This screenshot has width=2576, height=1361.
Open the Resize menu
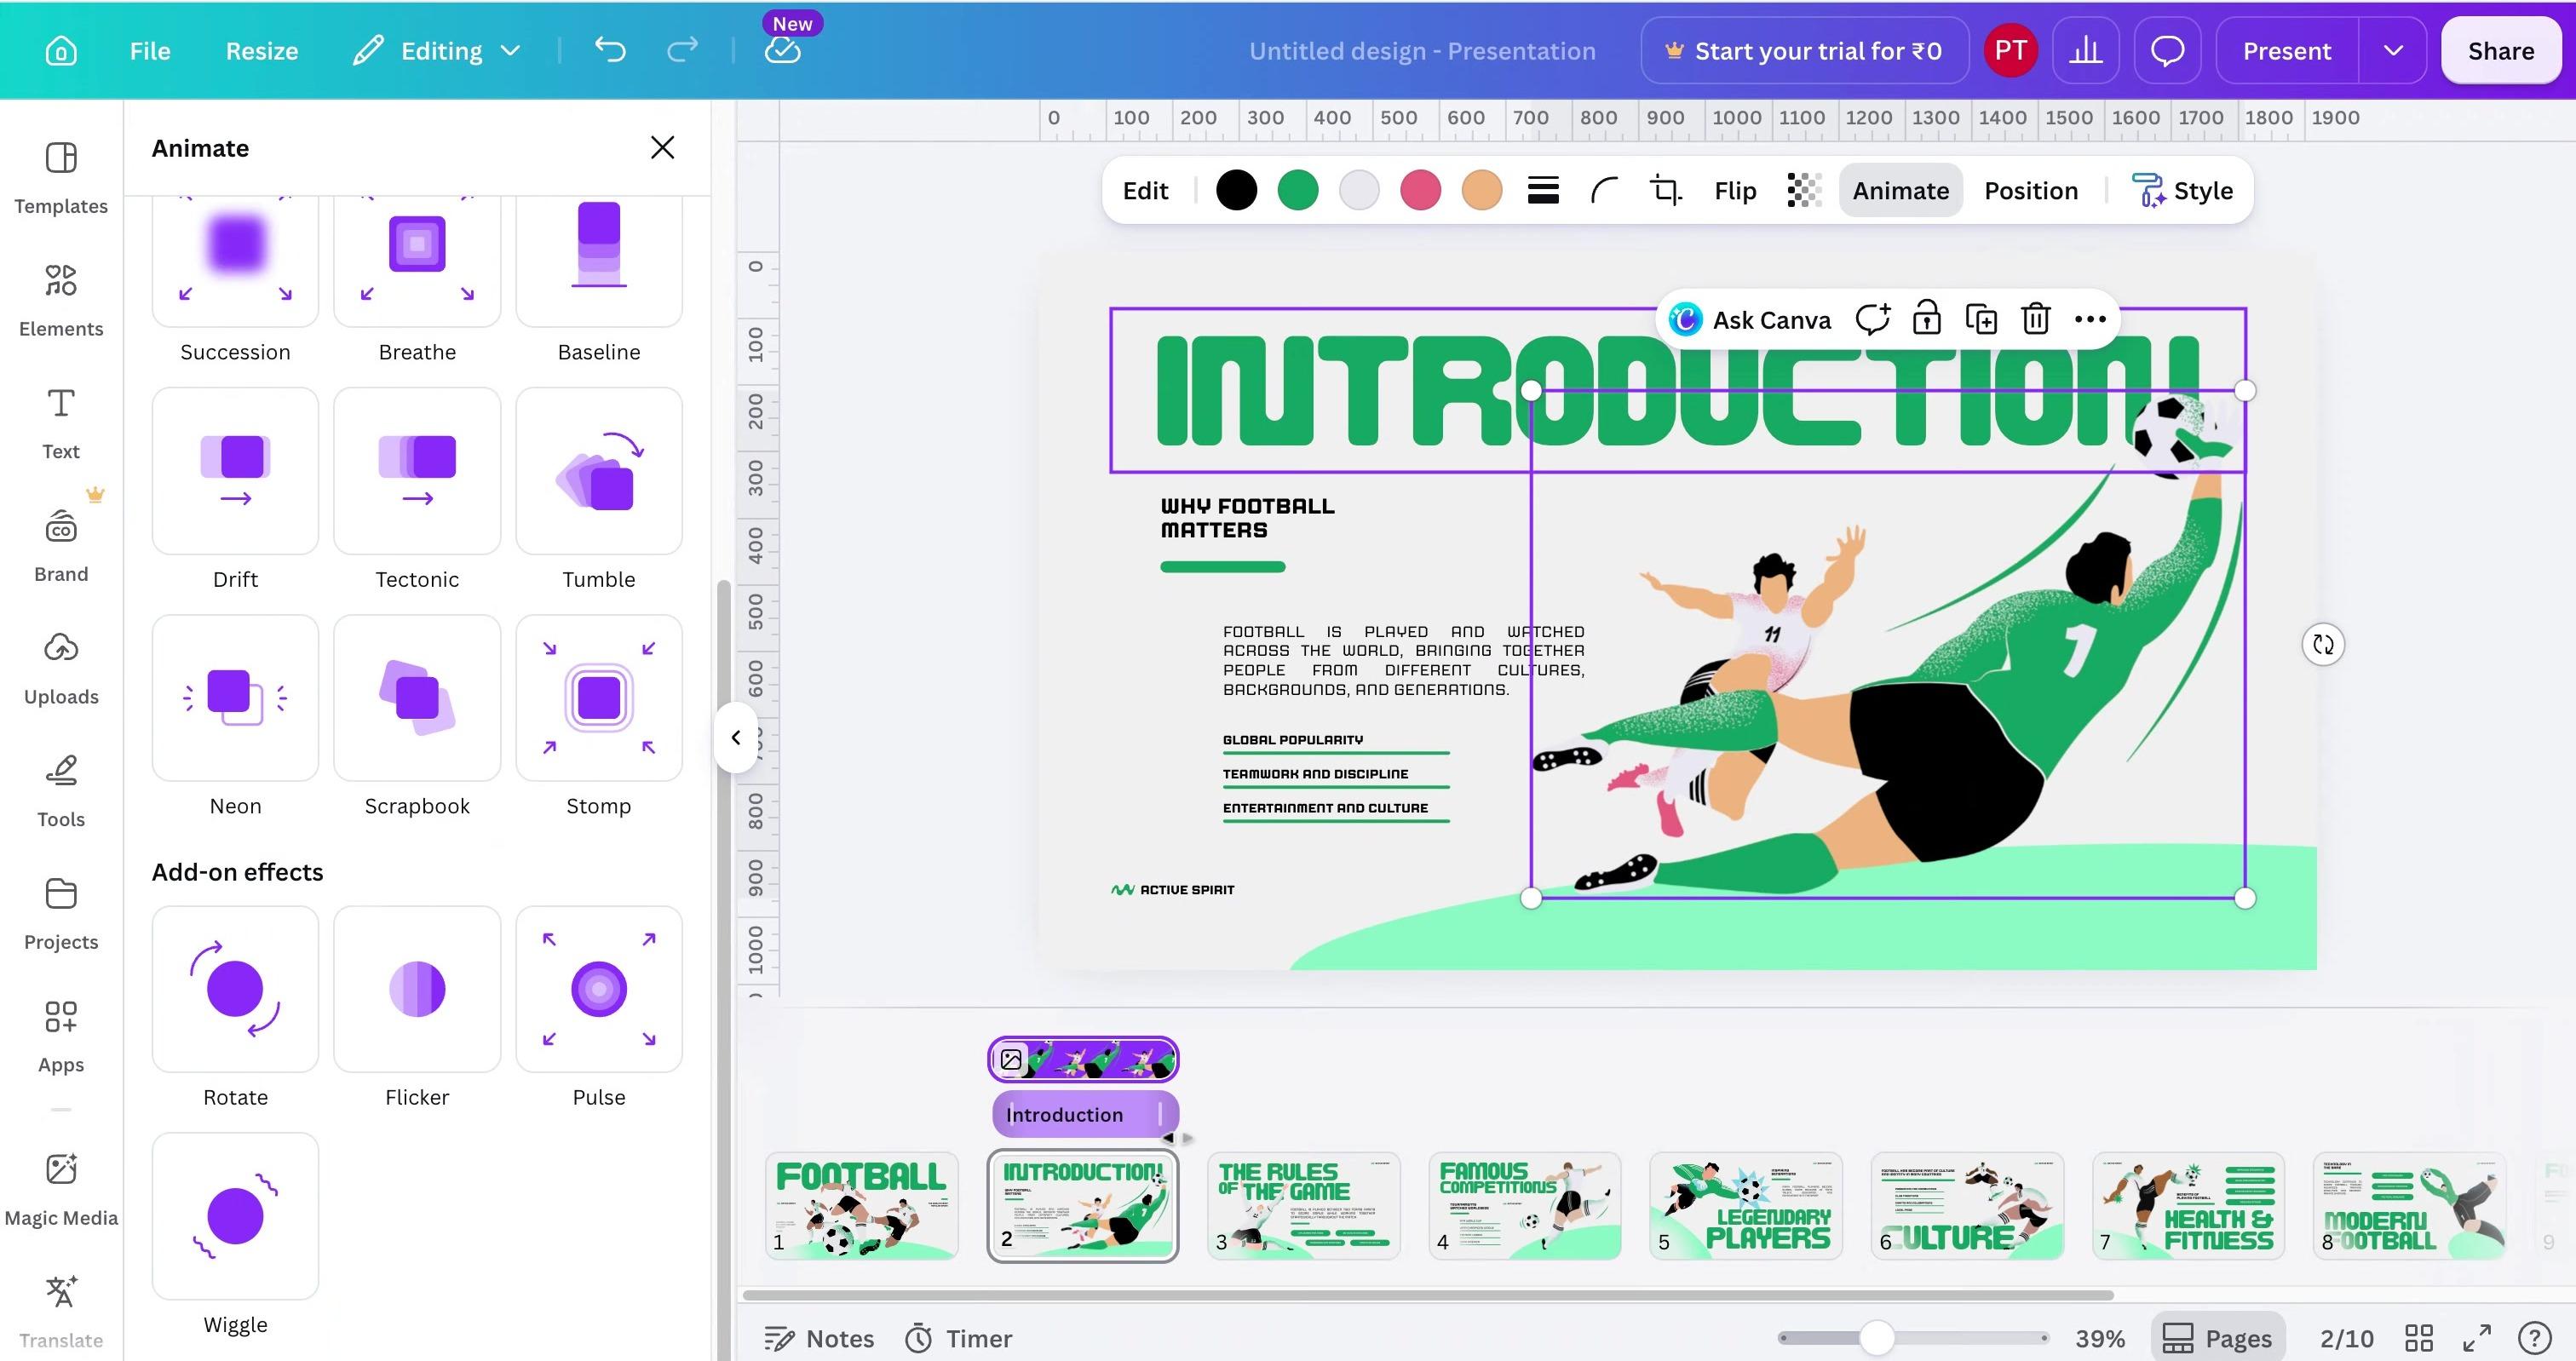pyautogui.click(x=262, y=51)
